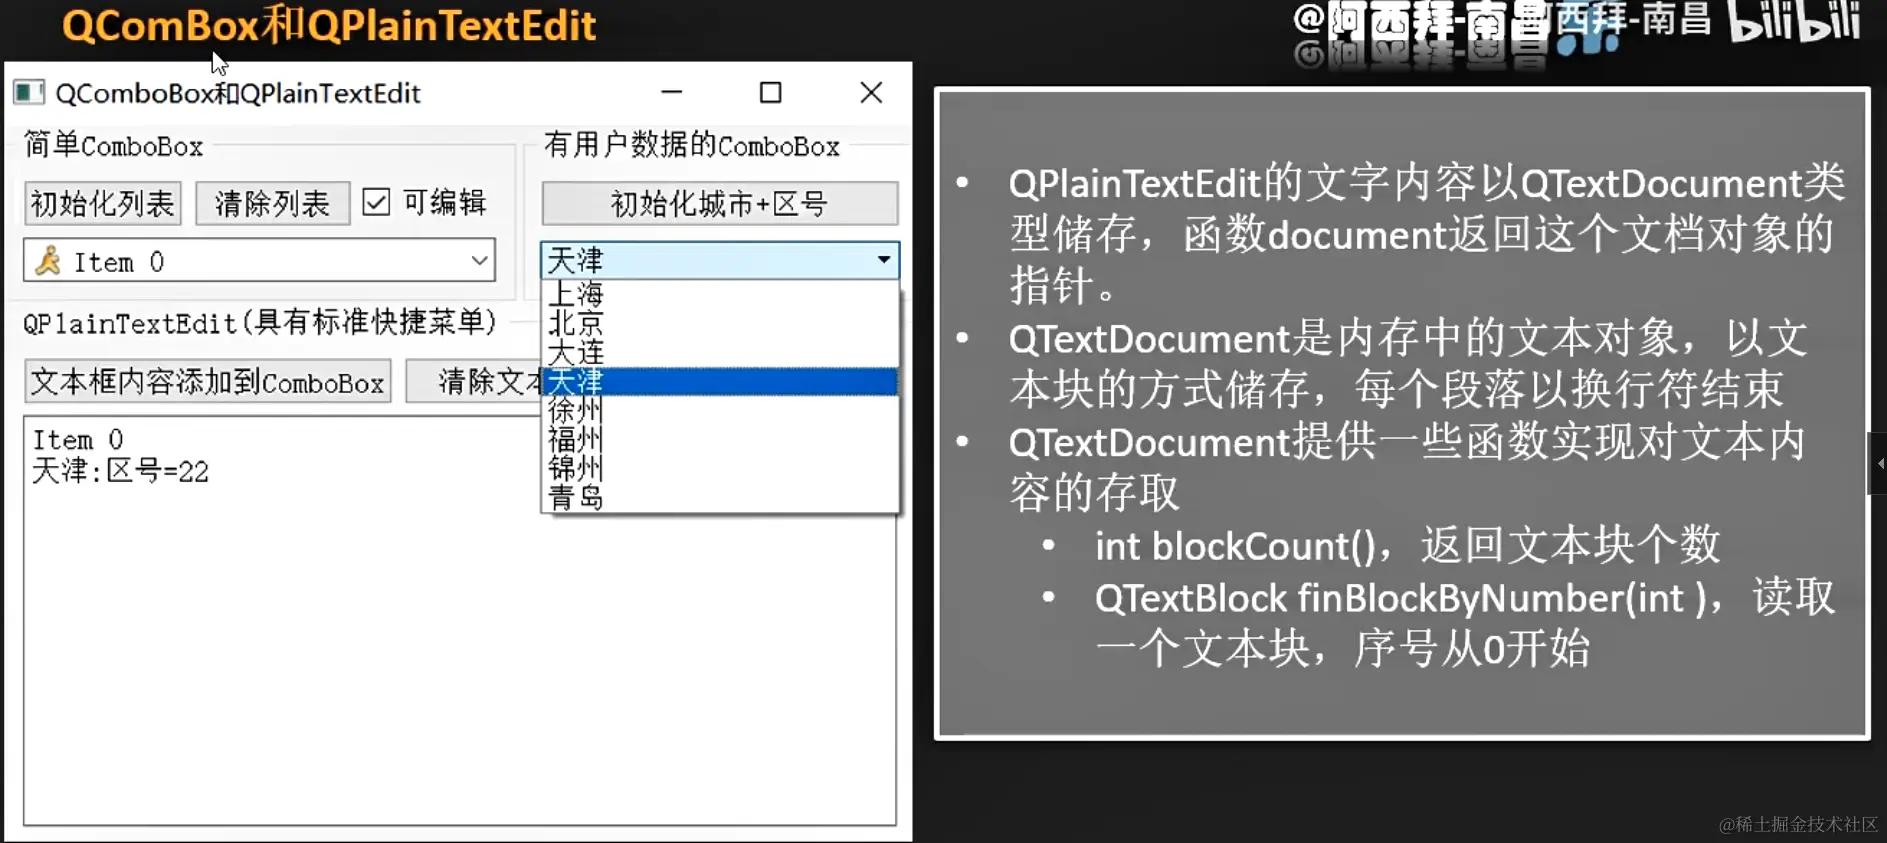Toggle the 可编辑 checkbox
Image resolution: width=1887 pixels, height=843 pixels.
[376, 202]
